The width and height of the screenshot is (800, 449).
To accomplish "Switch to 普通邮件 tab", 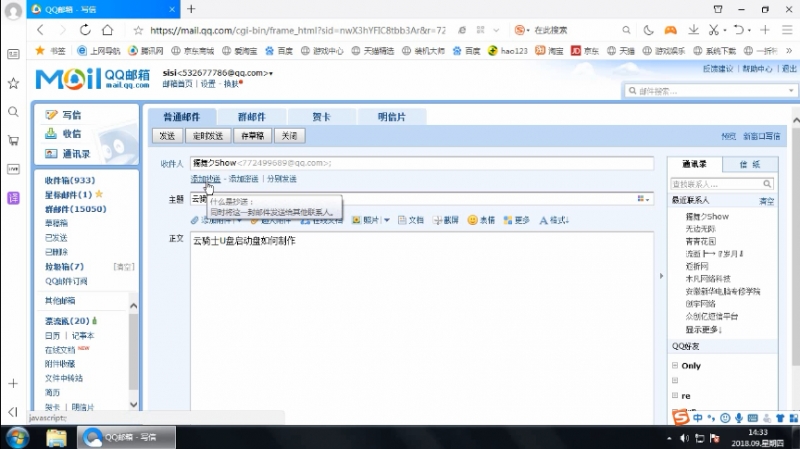I will pos(182,117).
